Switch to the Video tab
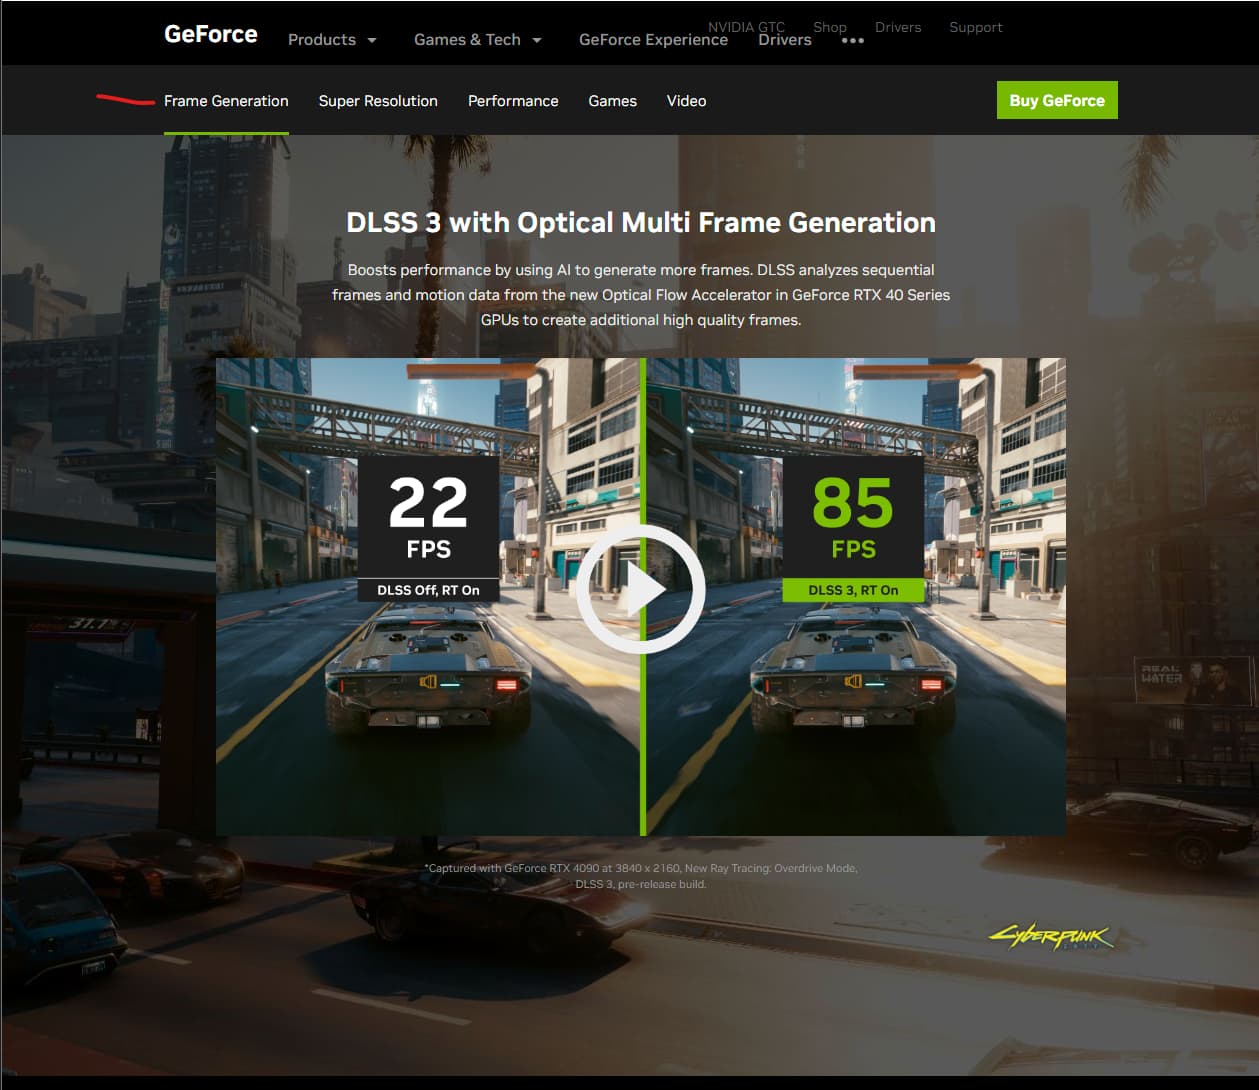This screenshot has width=1259, height=1090. (686, 100)
